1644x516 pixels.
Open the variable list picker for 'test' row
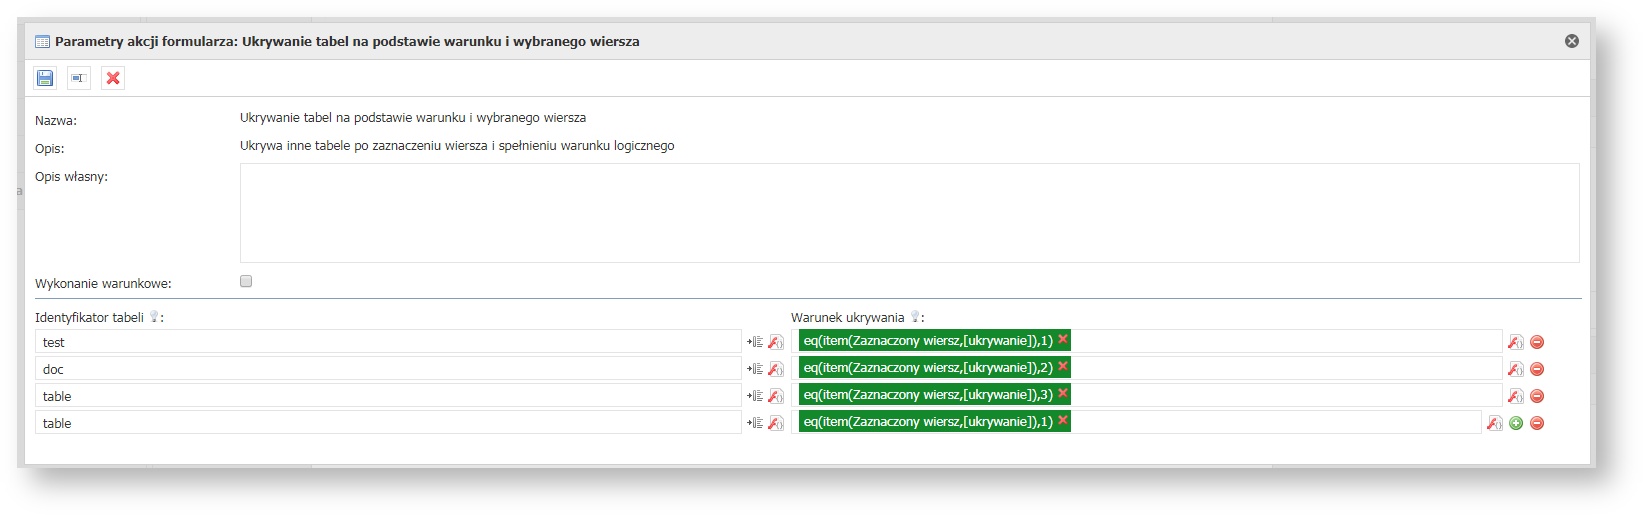point(754,342)
